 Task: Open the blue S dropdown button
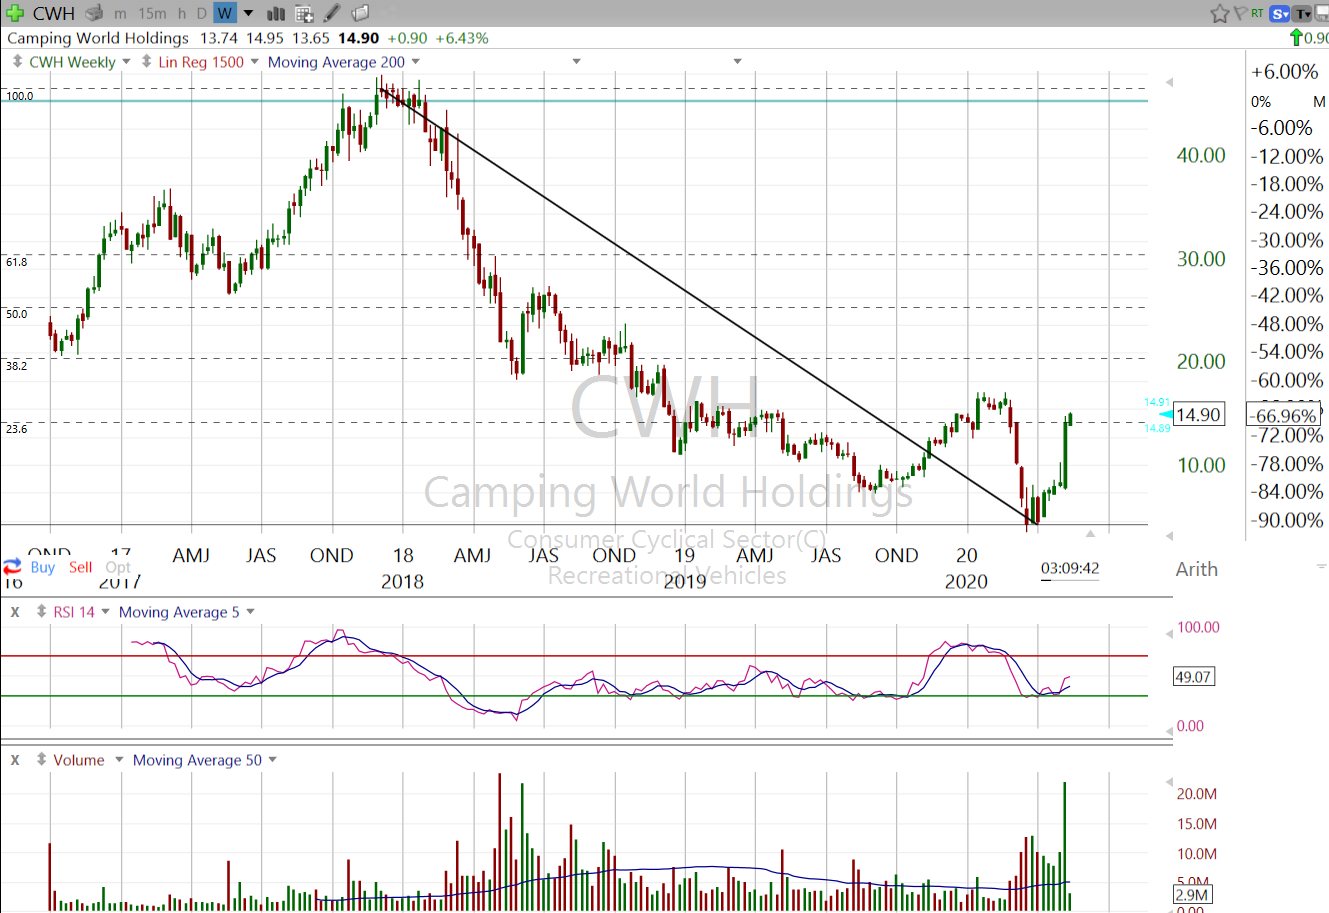(x=1280, y=14)
